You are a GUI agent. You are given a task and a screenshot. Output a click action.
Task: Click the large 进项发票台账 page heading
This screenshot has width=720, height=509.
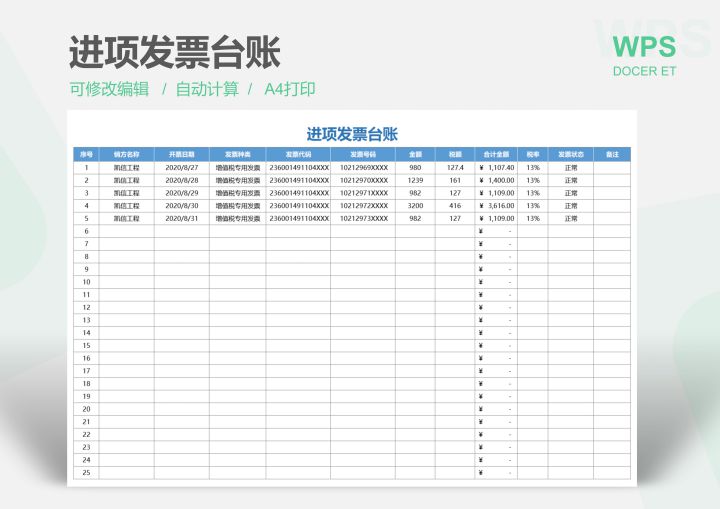174,50
